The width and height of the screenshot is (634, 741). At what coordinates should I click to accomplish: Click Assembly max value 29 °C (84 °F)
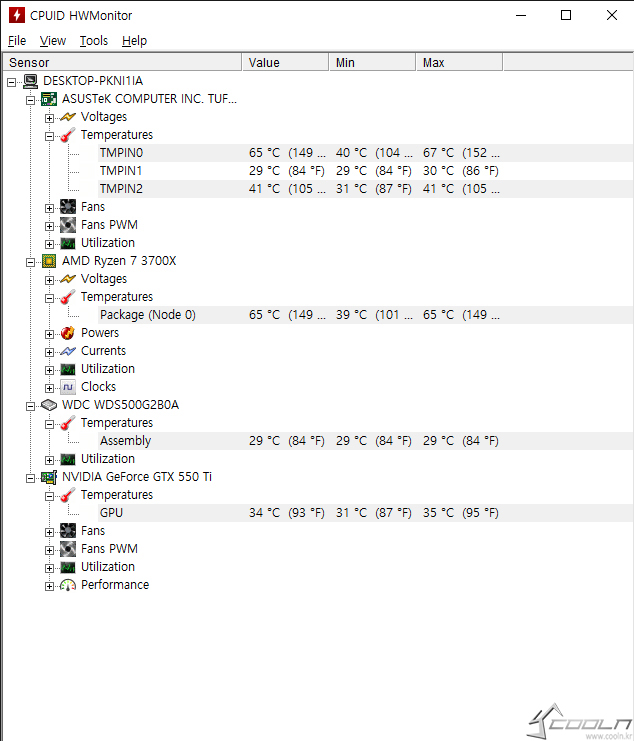pyautogui.click(x=461, y=441)
